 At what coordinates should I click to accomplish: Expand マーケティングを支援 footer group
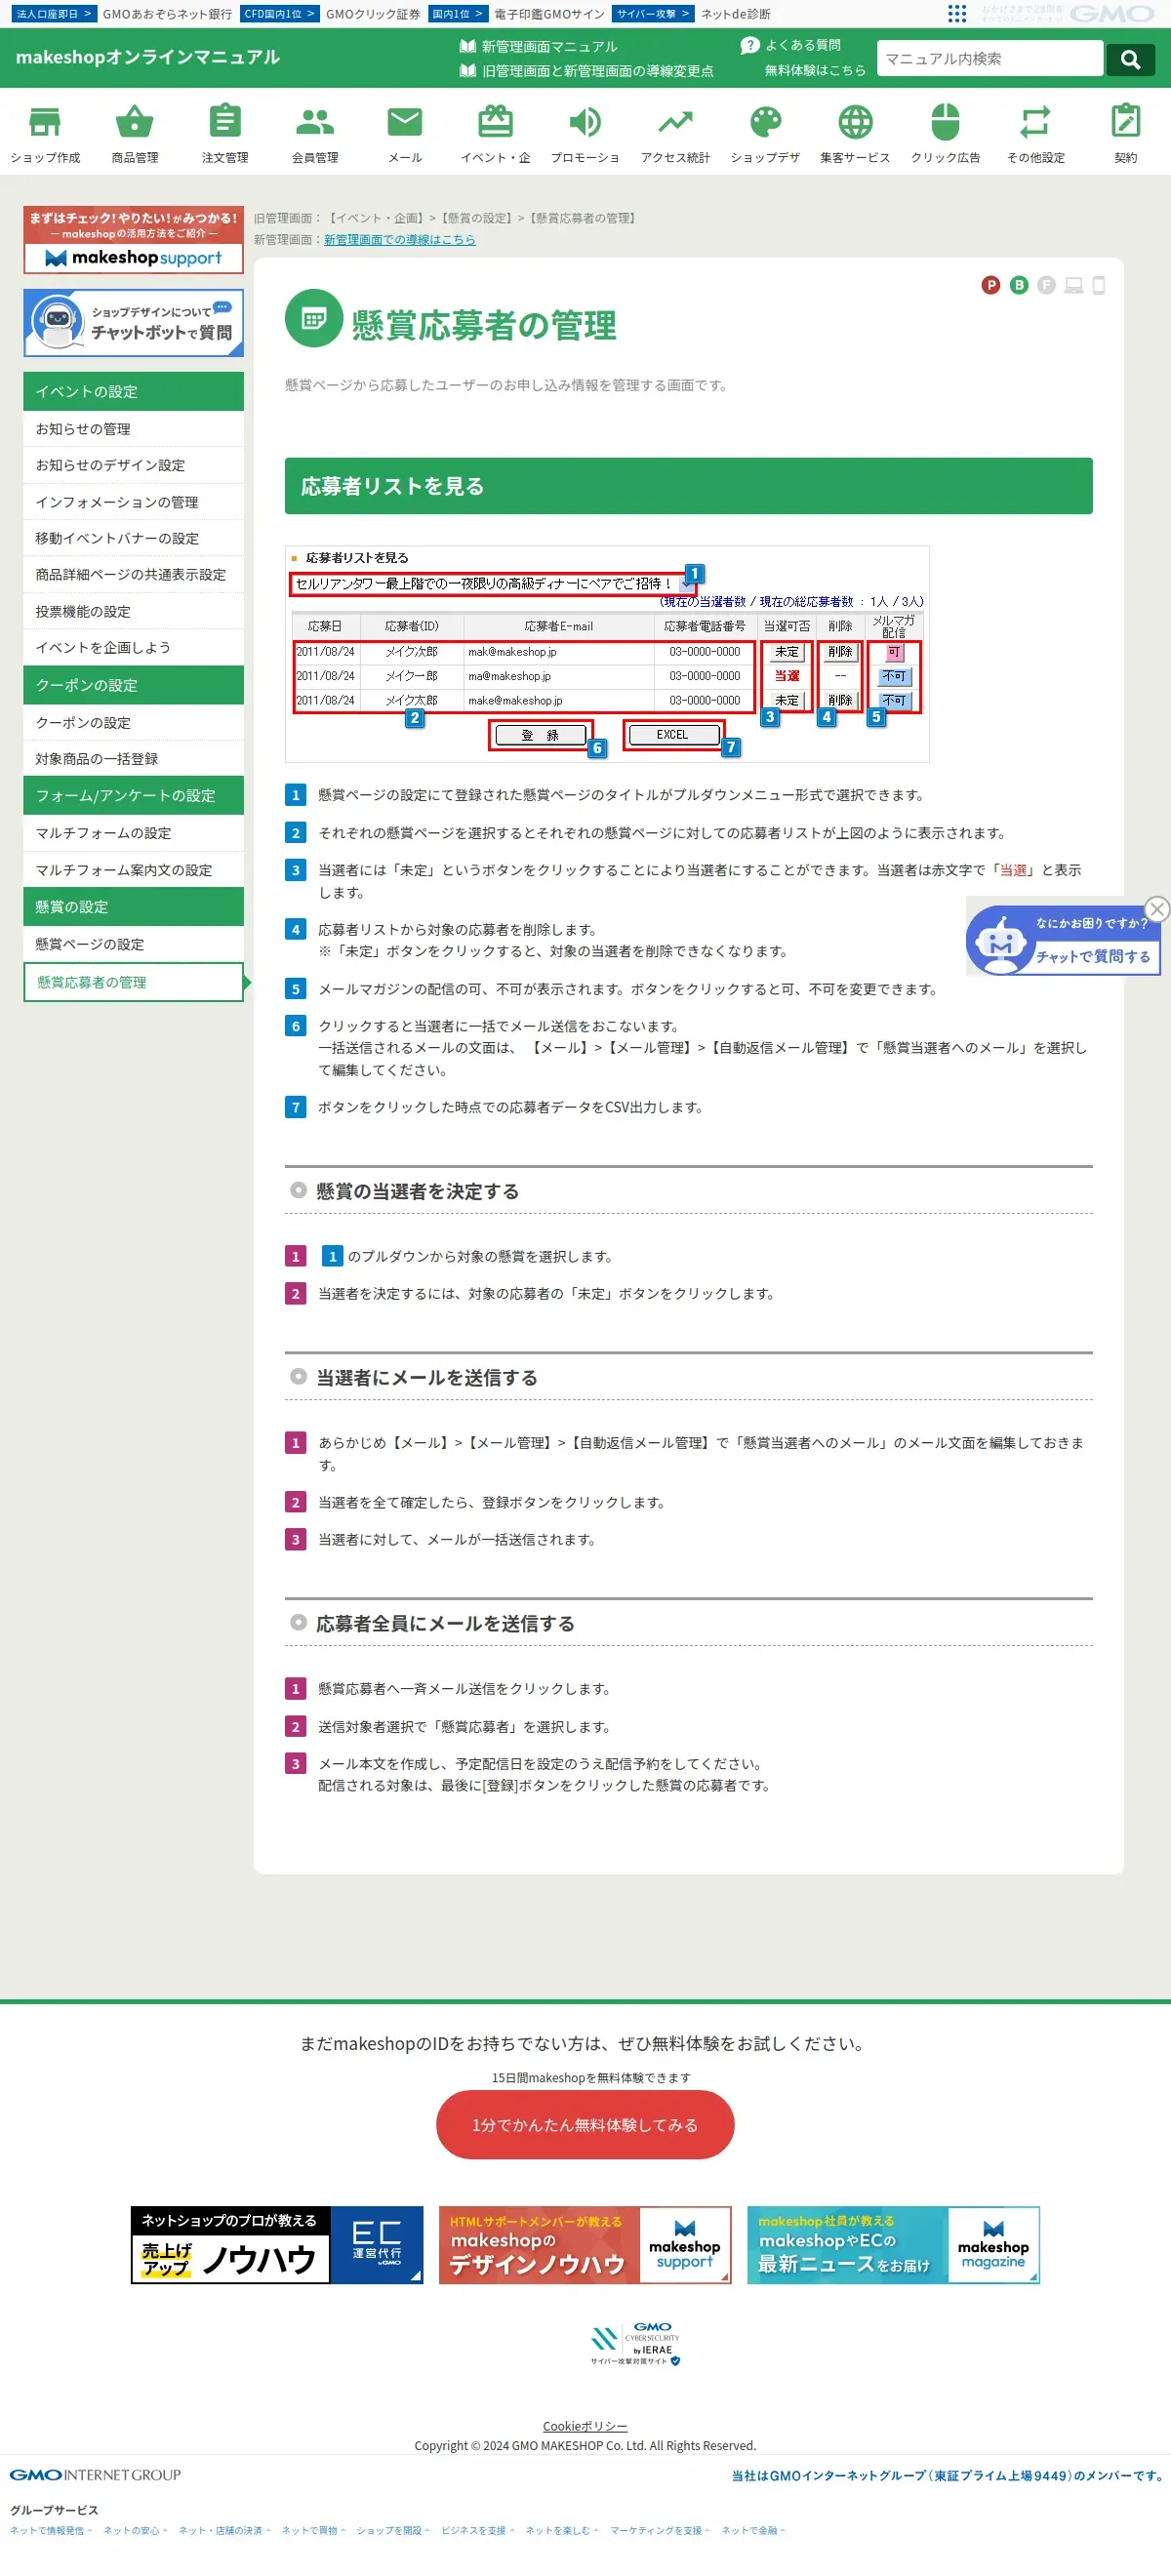click(659, 2530)
